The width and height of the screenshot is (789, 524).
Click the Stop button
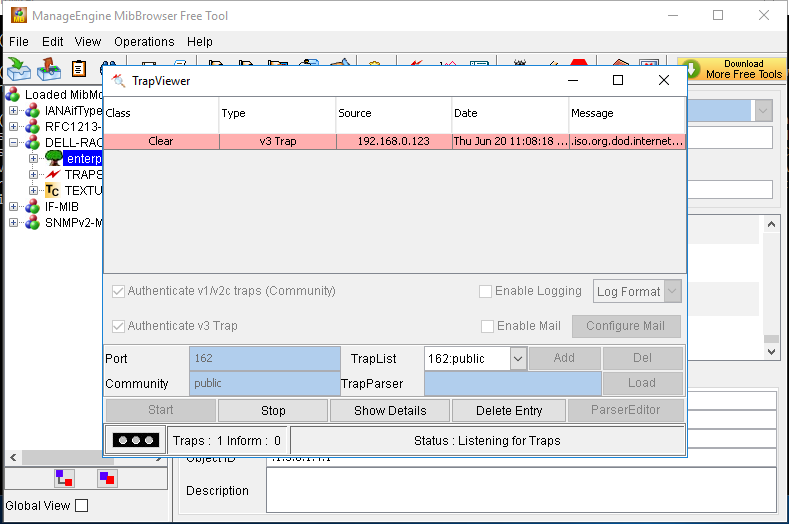[273, 411]
